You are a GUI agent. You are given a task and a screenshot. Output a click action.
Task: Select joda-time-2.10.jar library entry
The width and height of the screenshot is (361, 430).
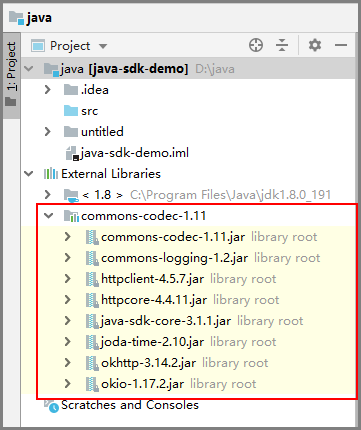coord(152,342)
